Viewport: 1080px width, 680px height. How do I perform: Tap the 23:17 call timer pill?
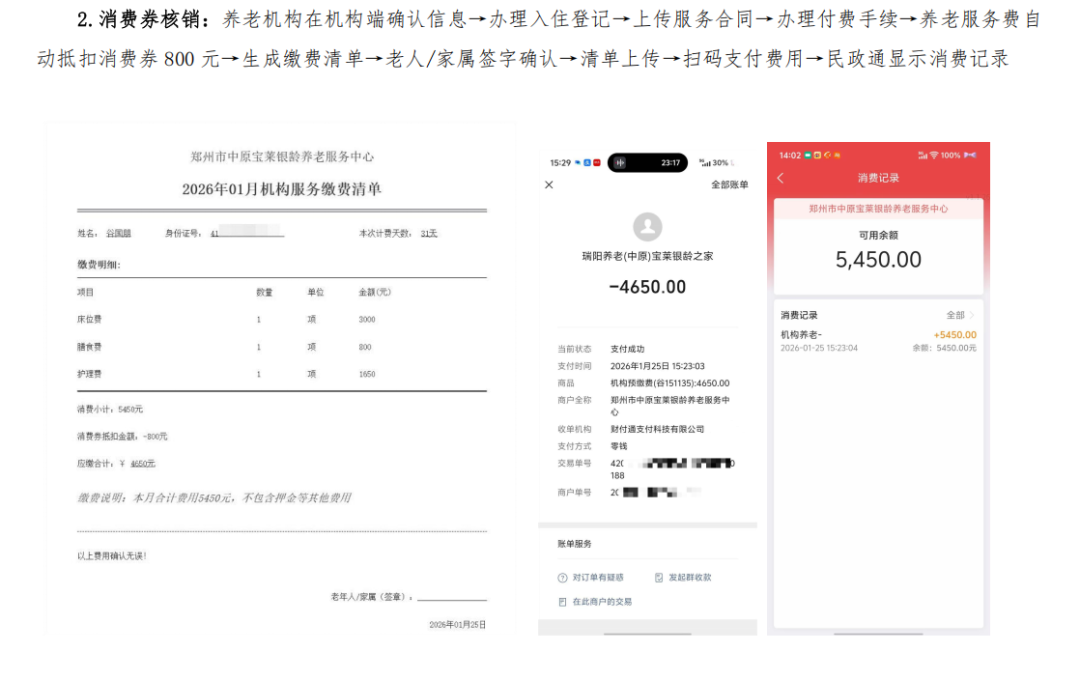(647, 163)
